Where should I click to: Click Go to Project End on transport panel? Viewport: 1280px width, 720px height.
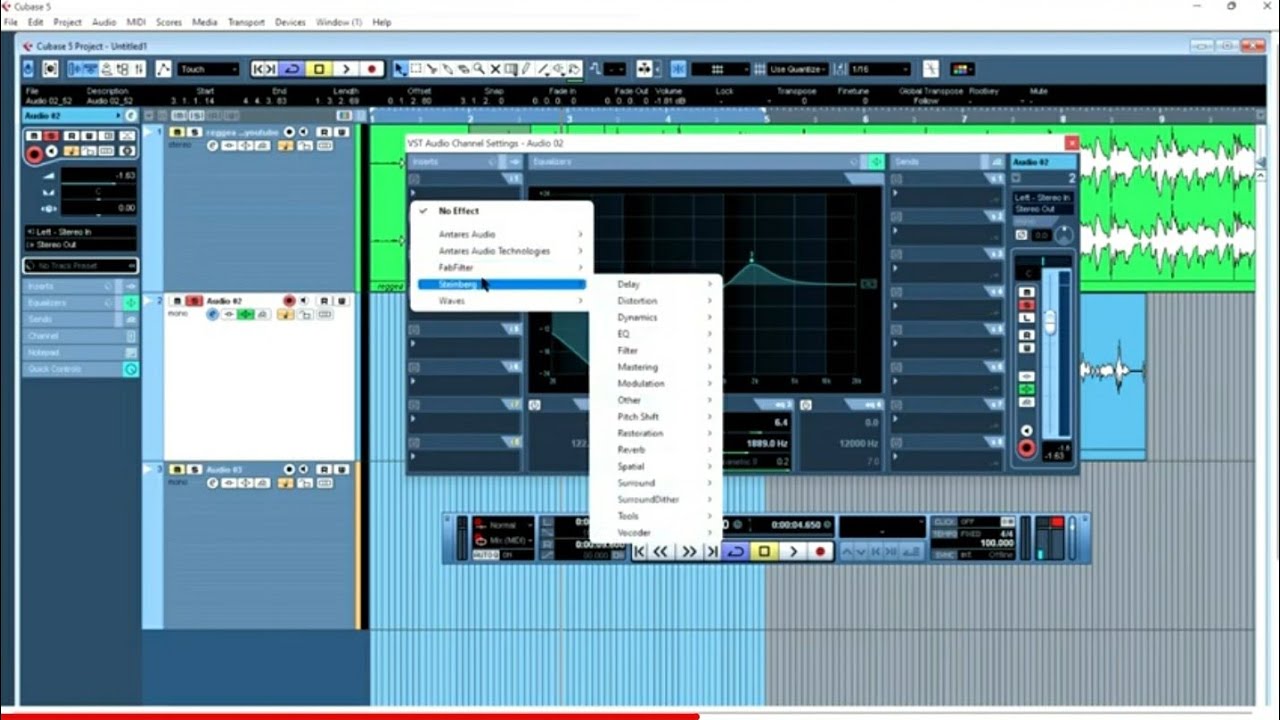tap(712, 551)
